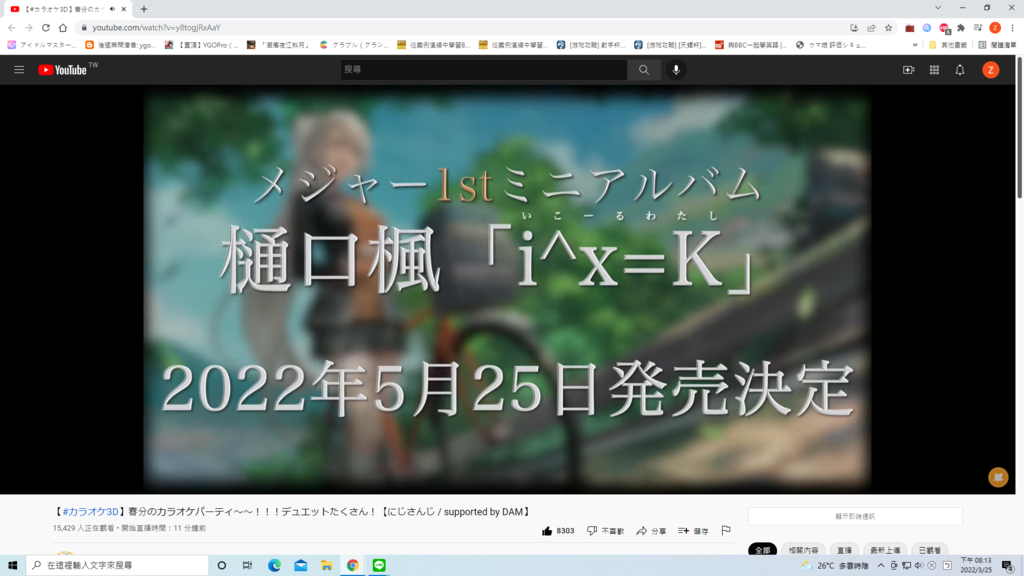Dislike the video with 不喜歡 button
The height and width of the screenshot is (576, 1024).
[x=605, y=531]
